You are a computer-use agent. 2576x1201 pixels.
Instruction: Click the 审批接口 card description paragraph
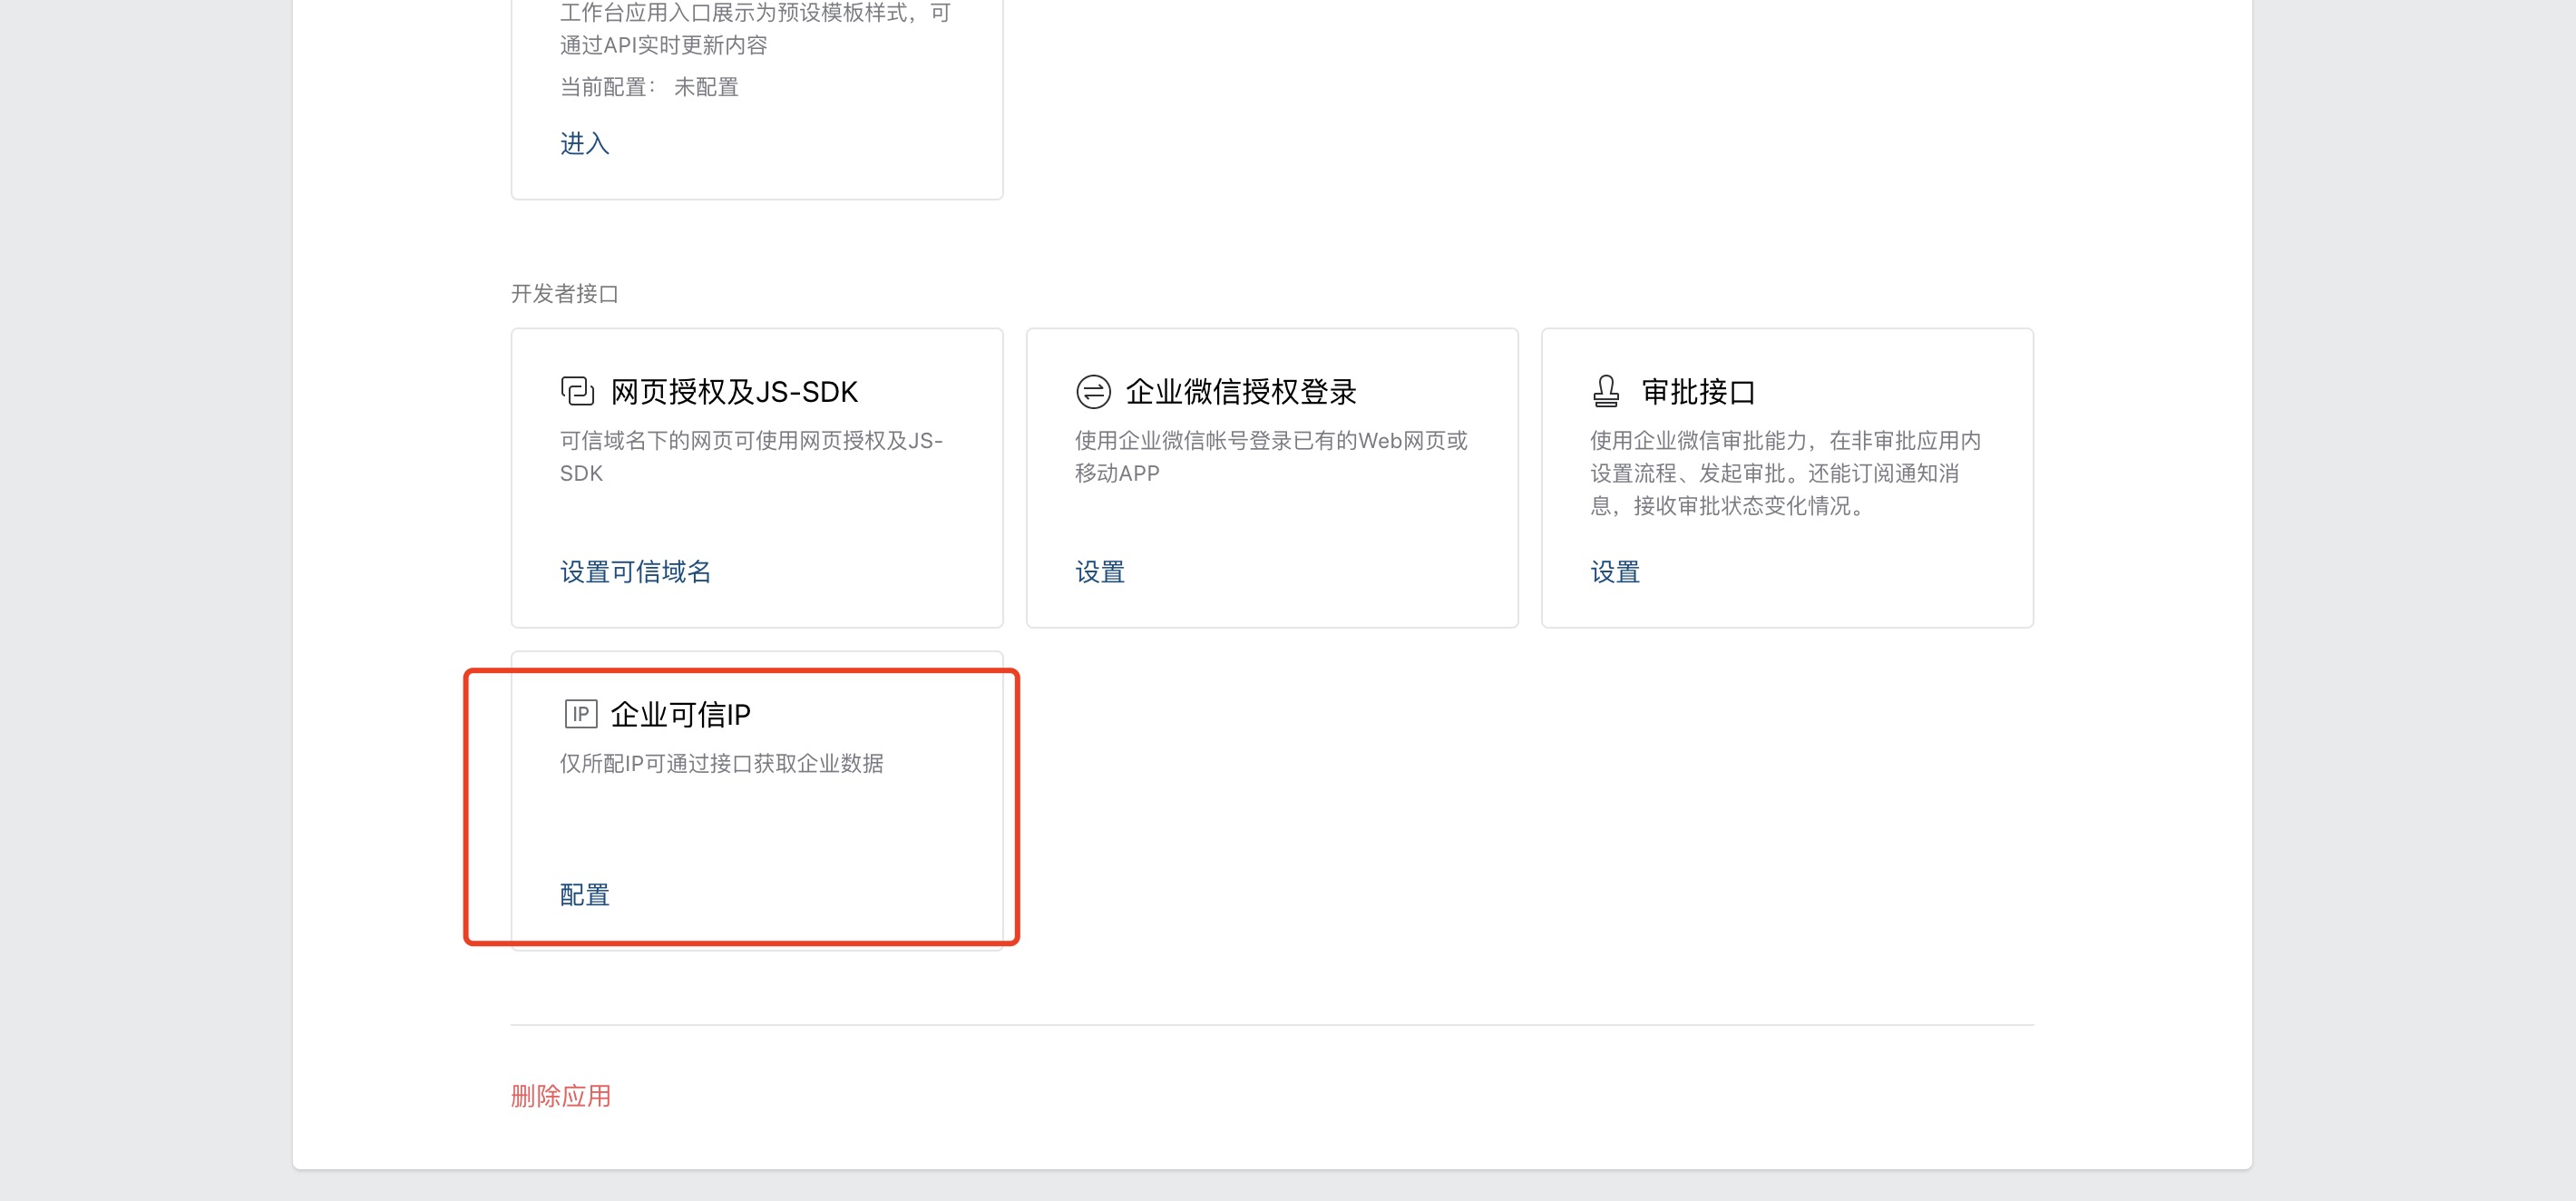coord(1784,473)
